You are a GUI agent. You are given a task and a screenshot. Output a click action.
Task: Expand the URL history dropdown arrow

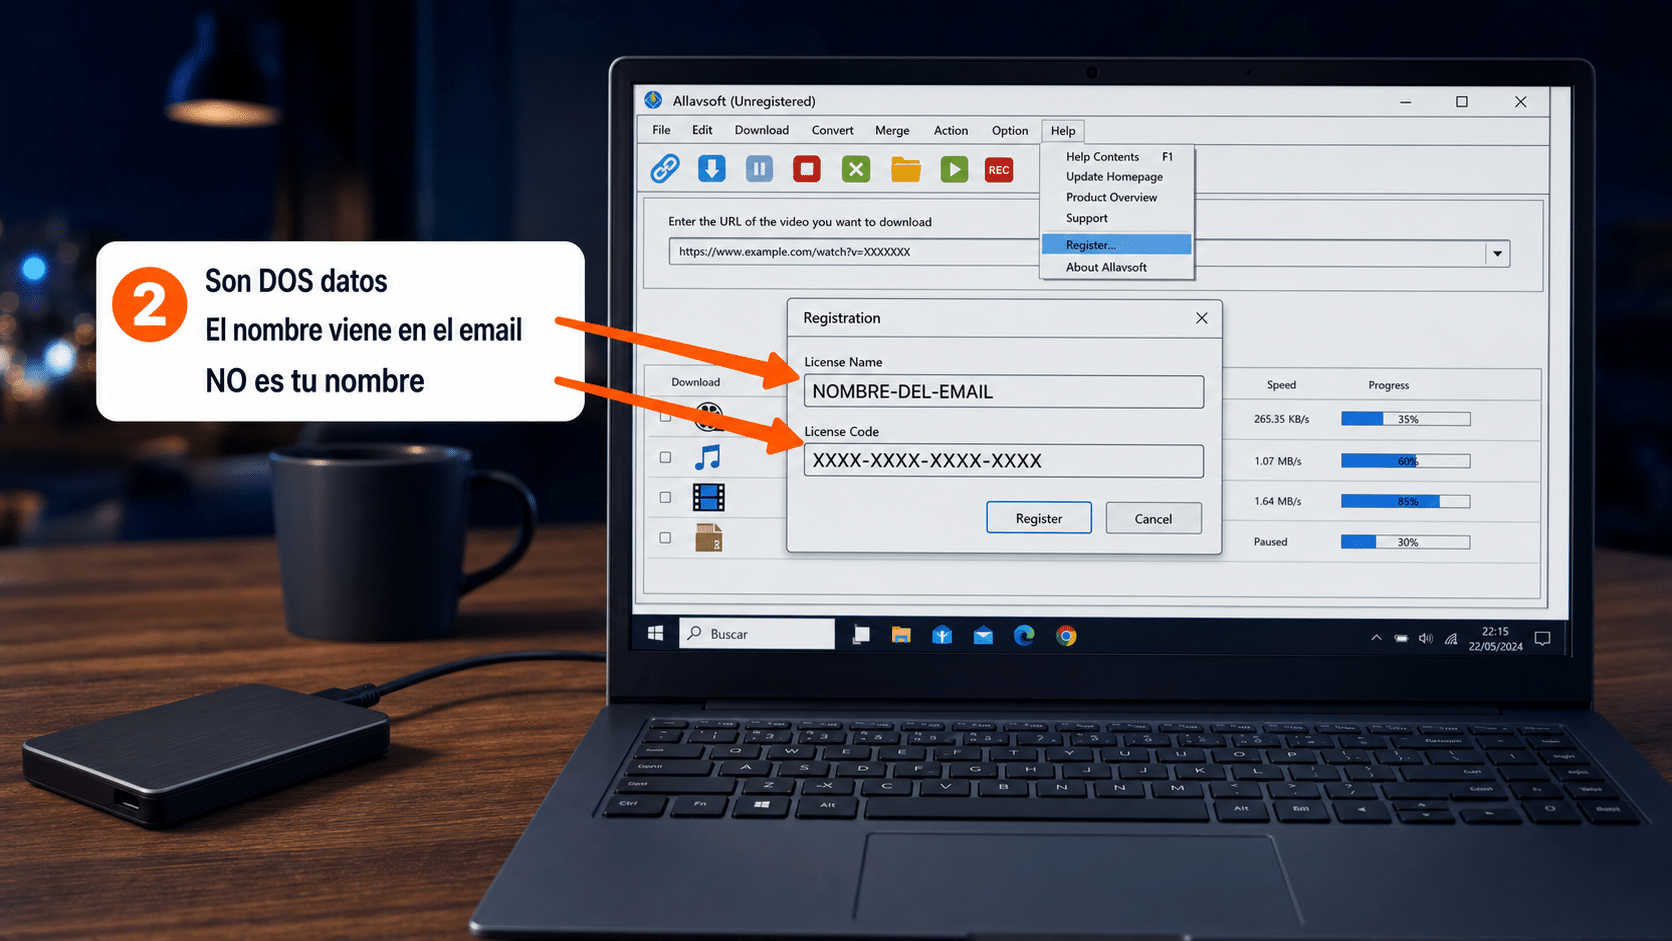coord(1497,253)
